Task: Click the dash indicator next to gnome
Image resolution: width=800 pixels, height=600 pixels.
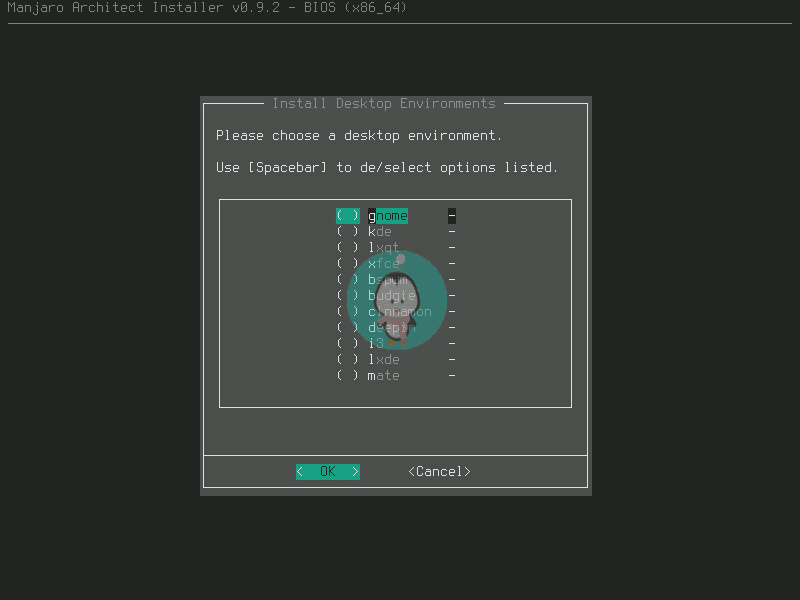Action: 451,215
